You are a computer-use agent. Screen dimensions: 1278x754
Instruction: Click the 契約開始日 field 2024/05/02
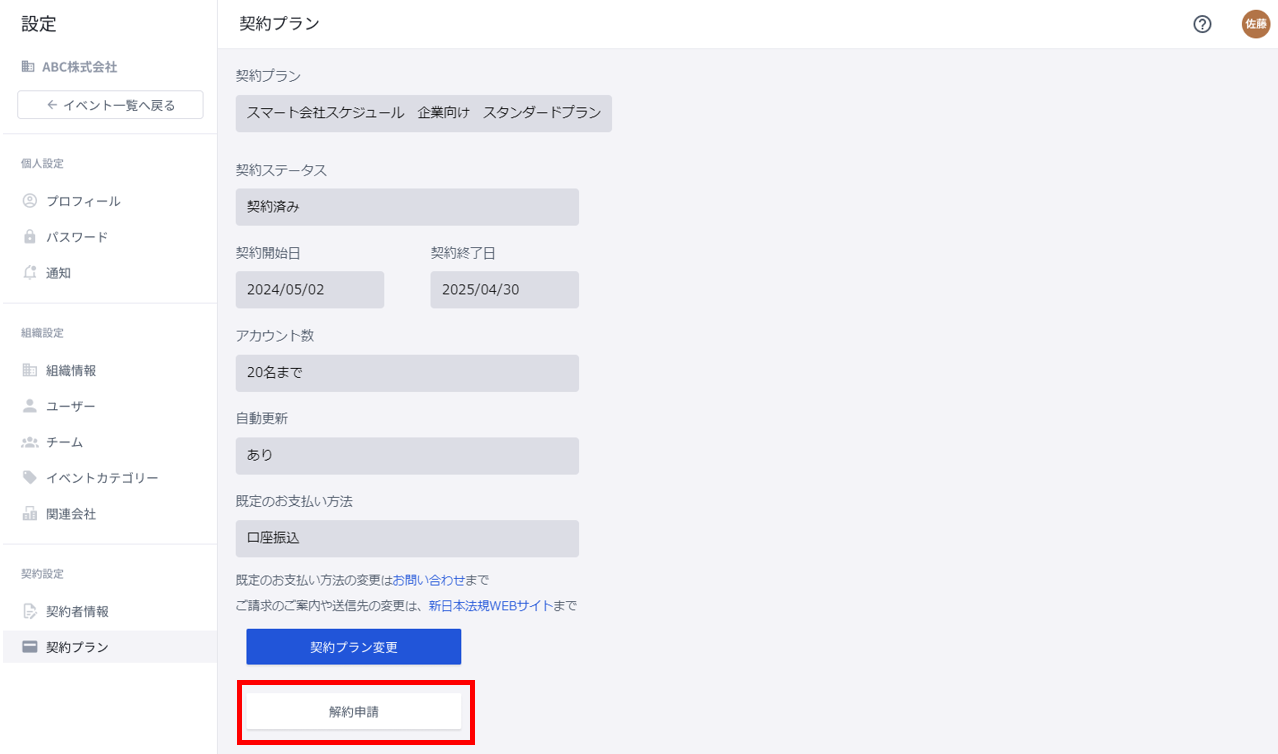tap(310, 290)
